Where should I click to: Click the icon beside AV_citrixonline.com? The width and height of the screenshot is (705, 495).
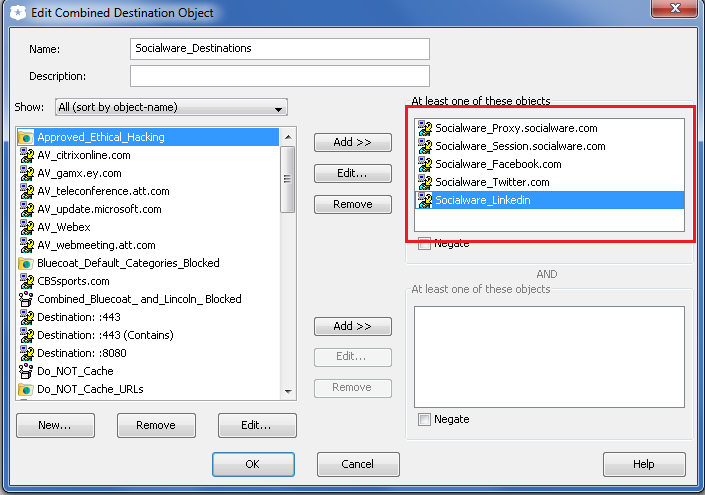[27, 155]
